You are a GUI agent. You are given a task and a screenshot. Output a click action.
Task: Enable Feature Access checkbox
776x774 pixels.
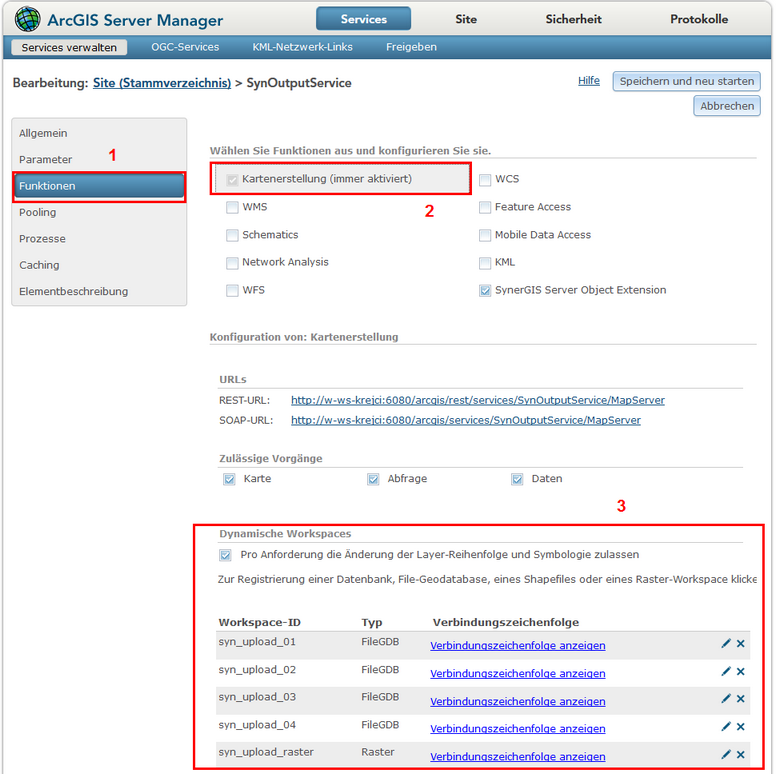click(485, 207)
